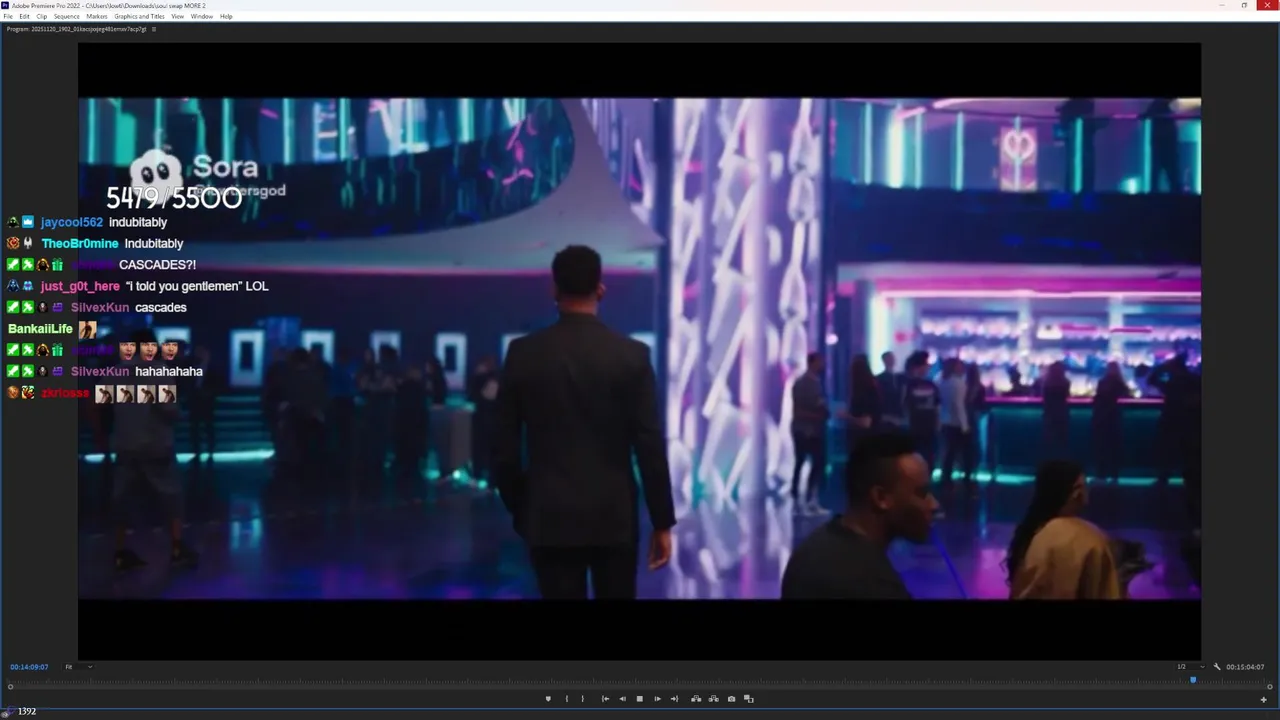This screenshot has height=720, width=1280.
Task: Open the Help menu
Action: tap(226, 17)
